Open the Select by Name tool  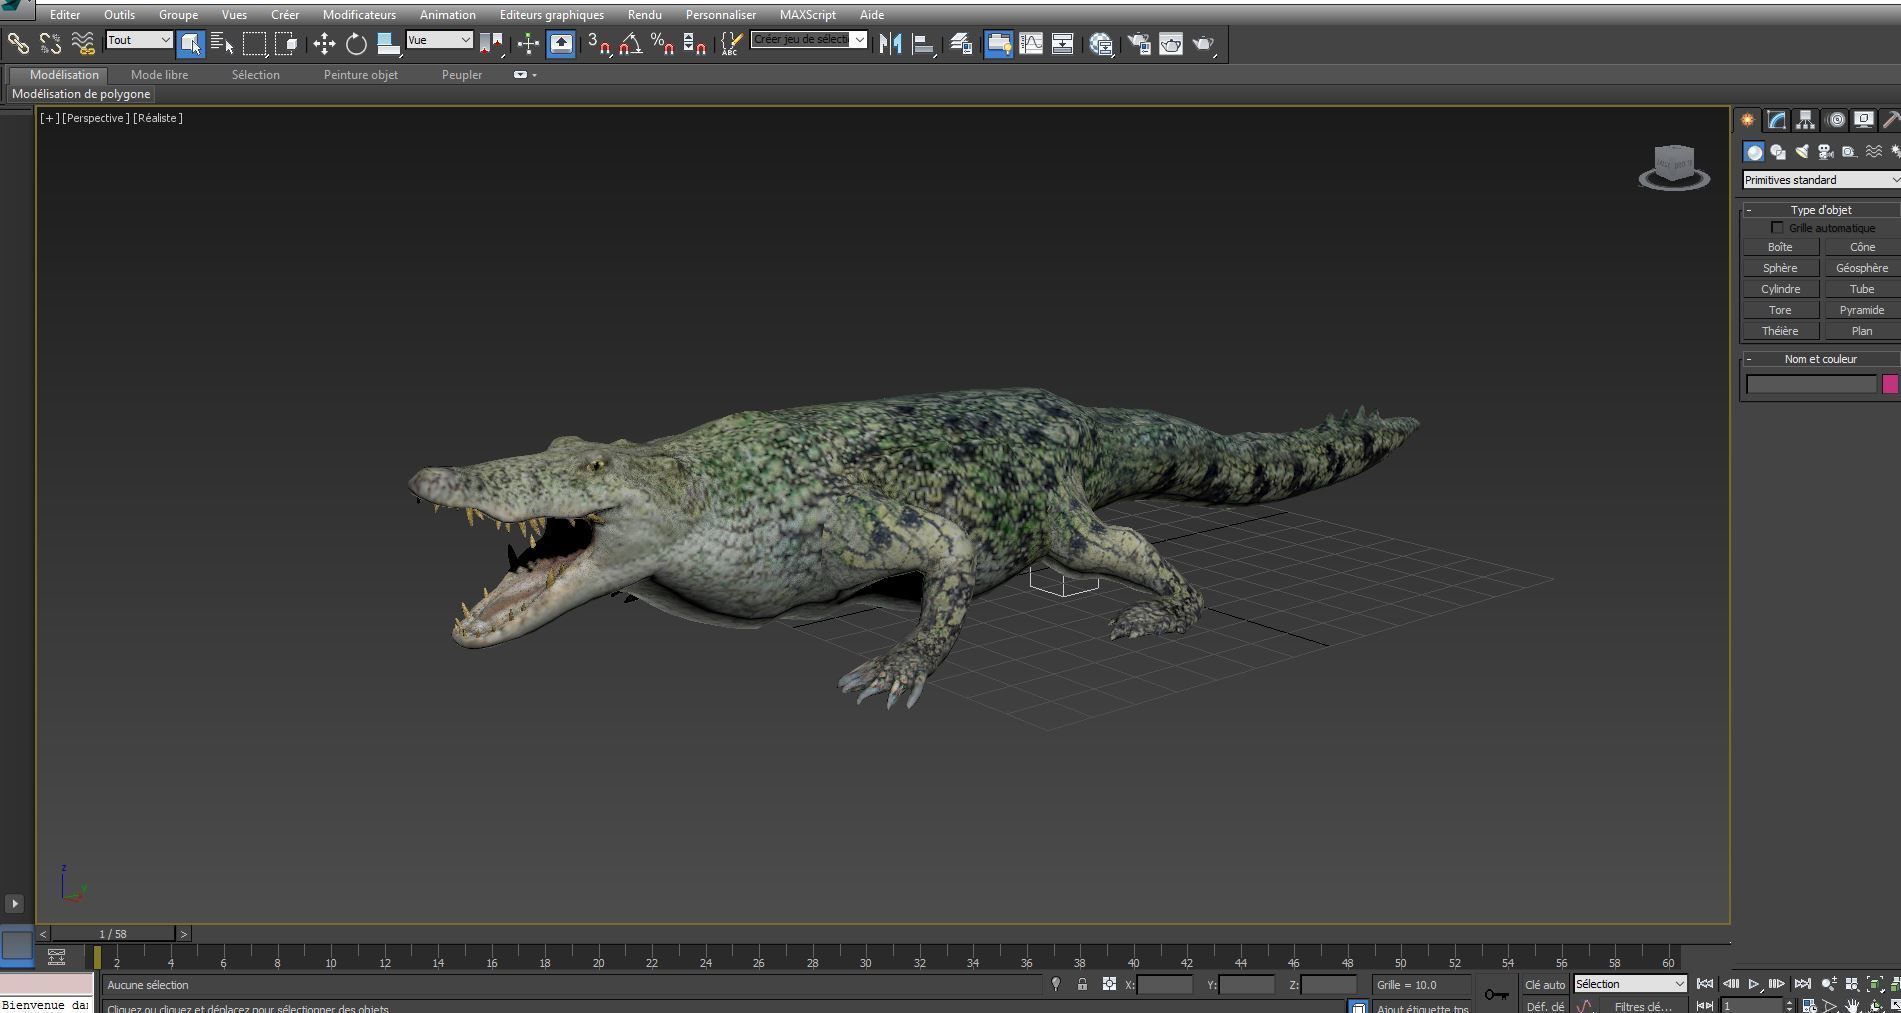pyautogui.click(x=222, y=43)
